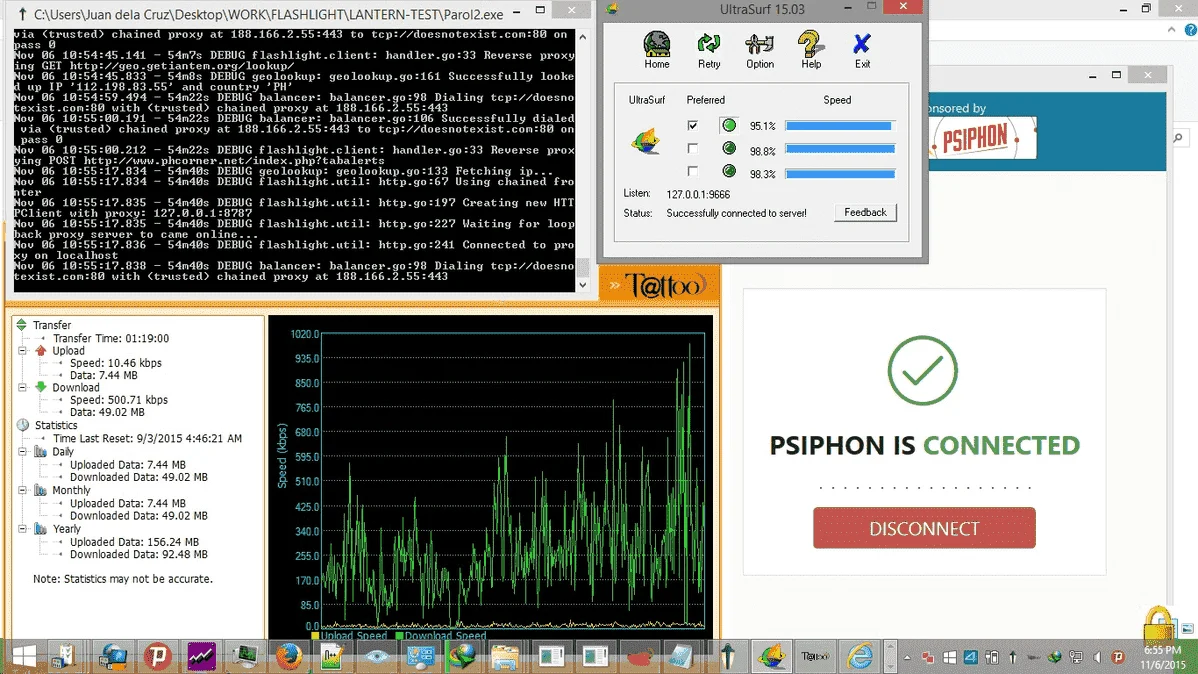
Task: Click the Psiphon DISCONNECT button
Action: coord(924,528)
